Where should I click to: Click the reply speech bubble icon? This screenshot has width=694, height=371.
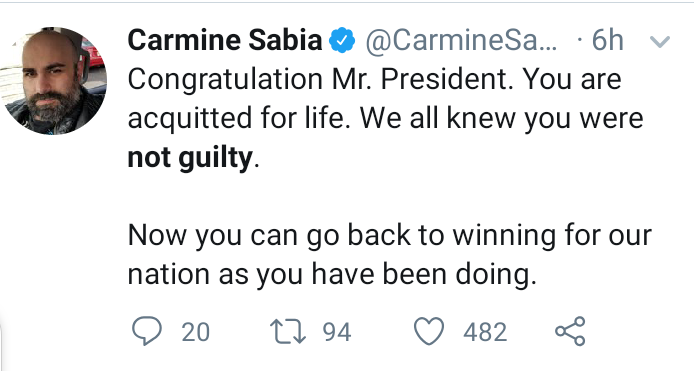point(147,331)
